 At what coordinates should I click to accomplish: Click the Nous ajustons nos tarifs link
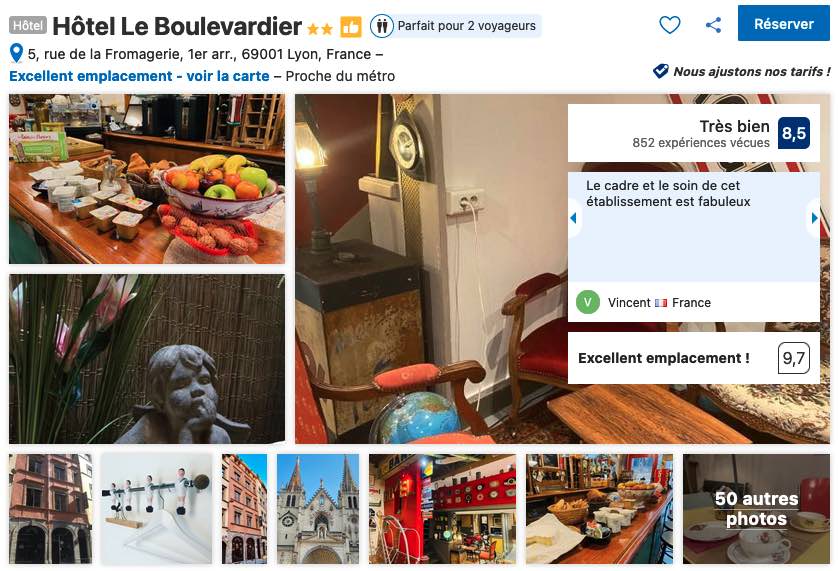(751, 71)
